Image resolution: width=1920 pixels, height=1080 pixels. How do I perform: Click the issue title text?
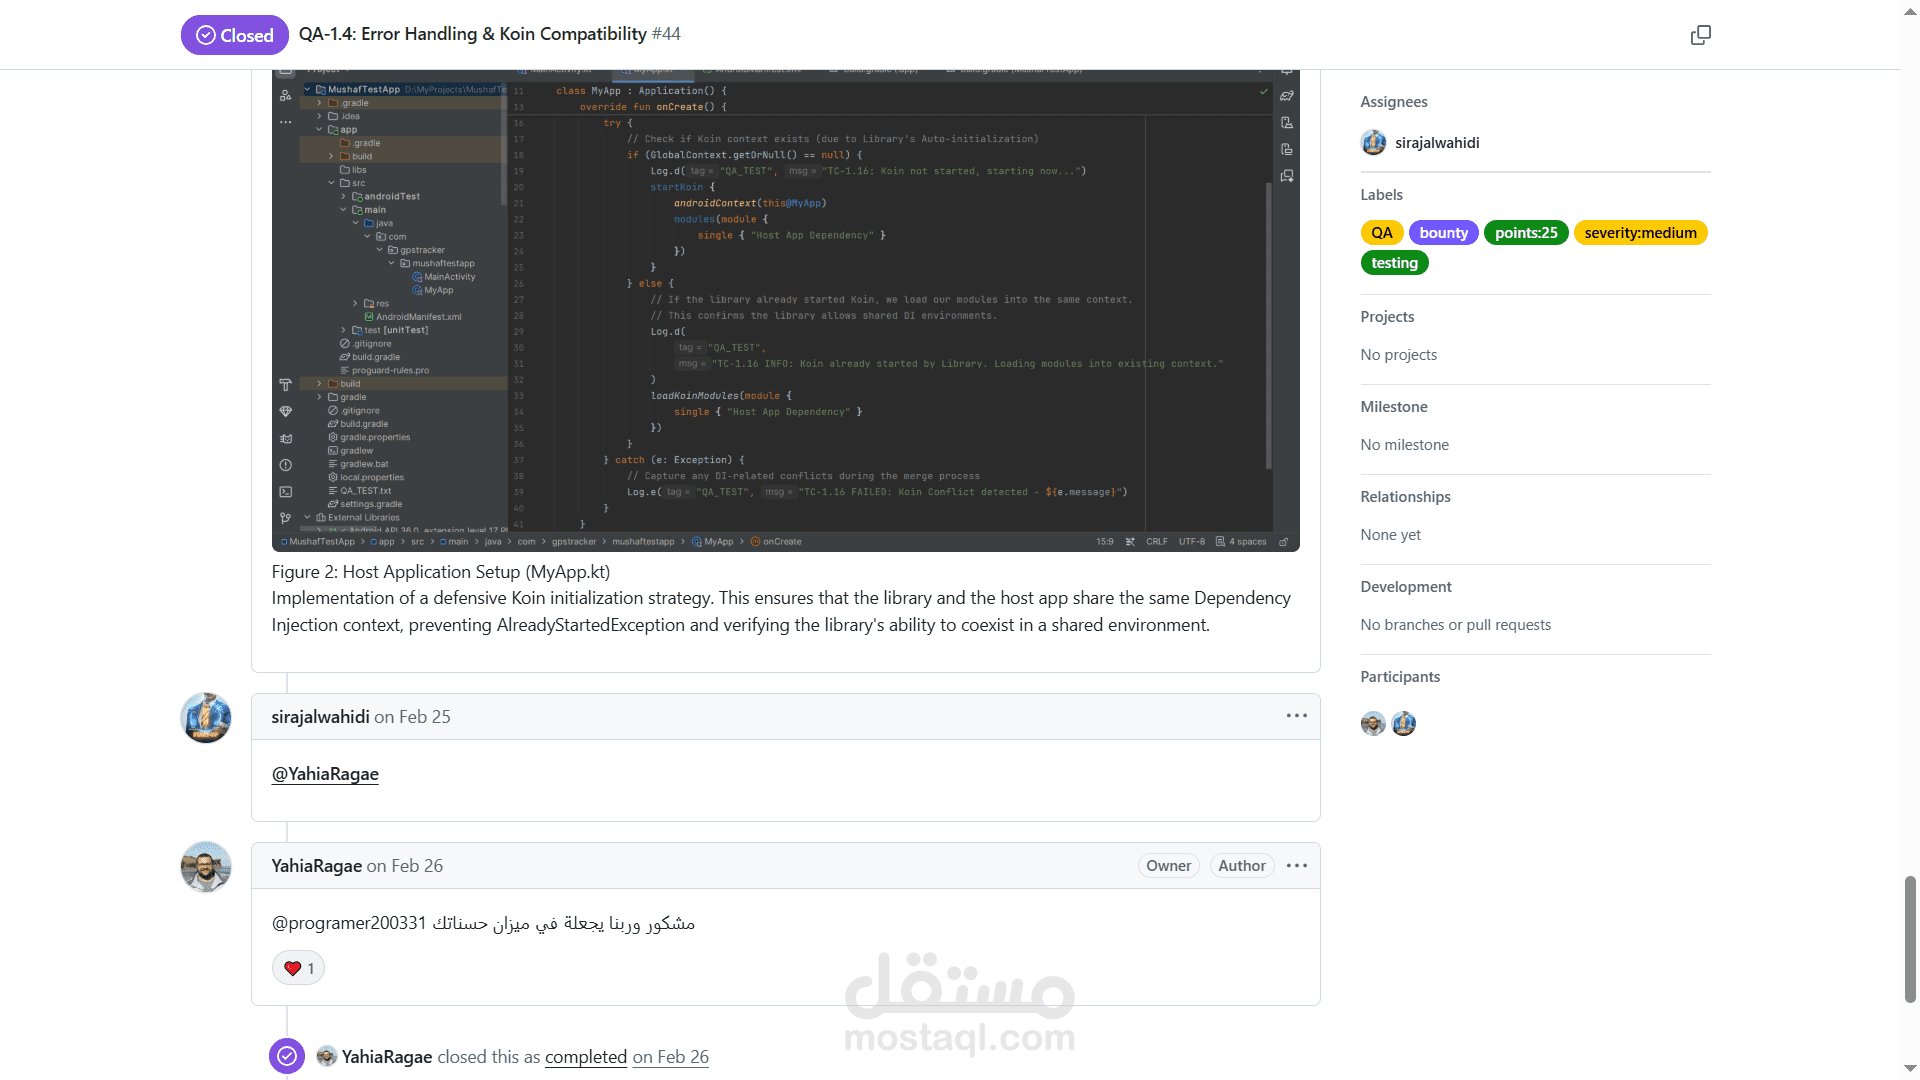tap(473, 34)
